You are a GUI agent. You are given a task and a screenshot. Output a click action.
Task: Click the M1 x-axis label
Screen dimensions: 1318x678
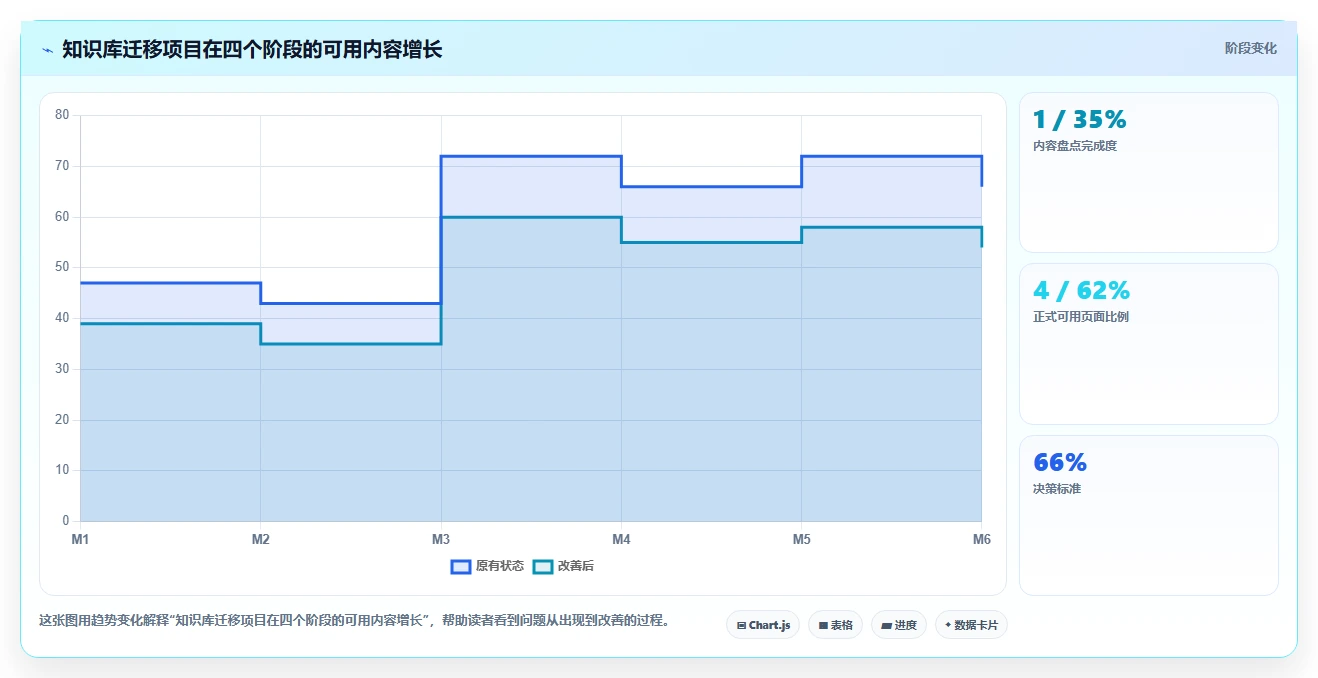(x=80, y=539)
